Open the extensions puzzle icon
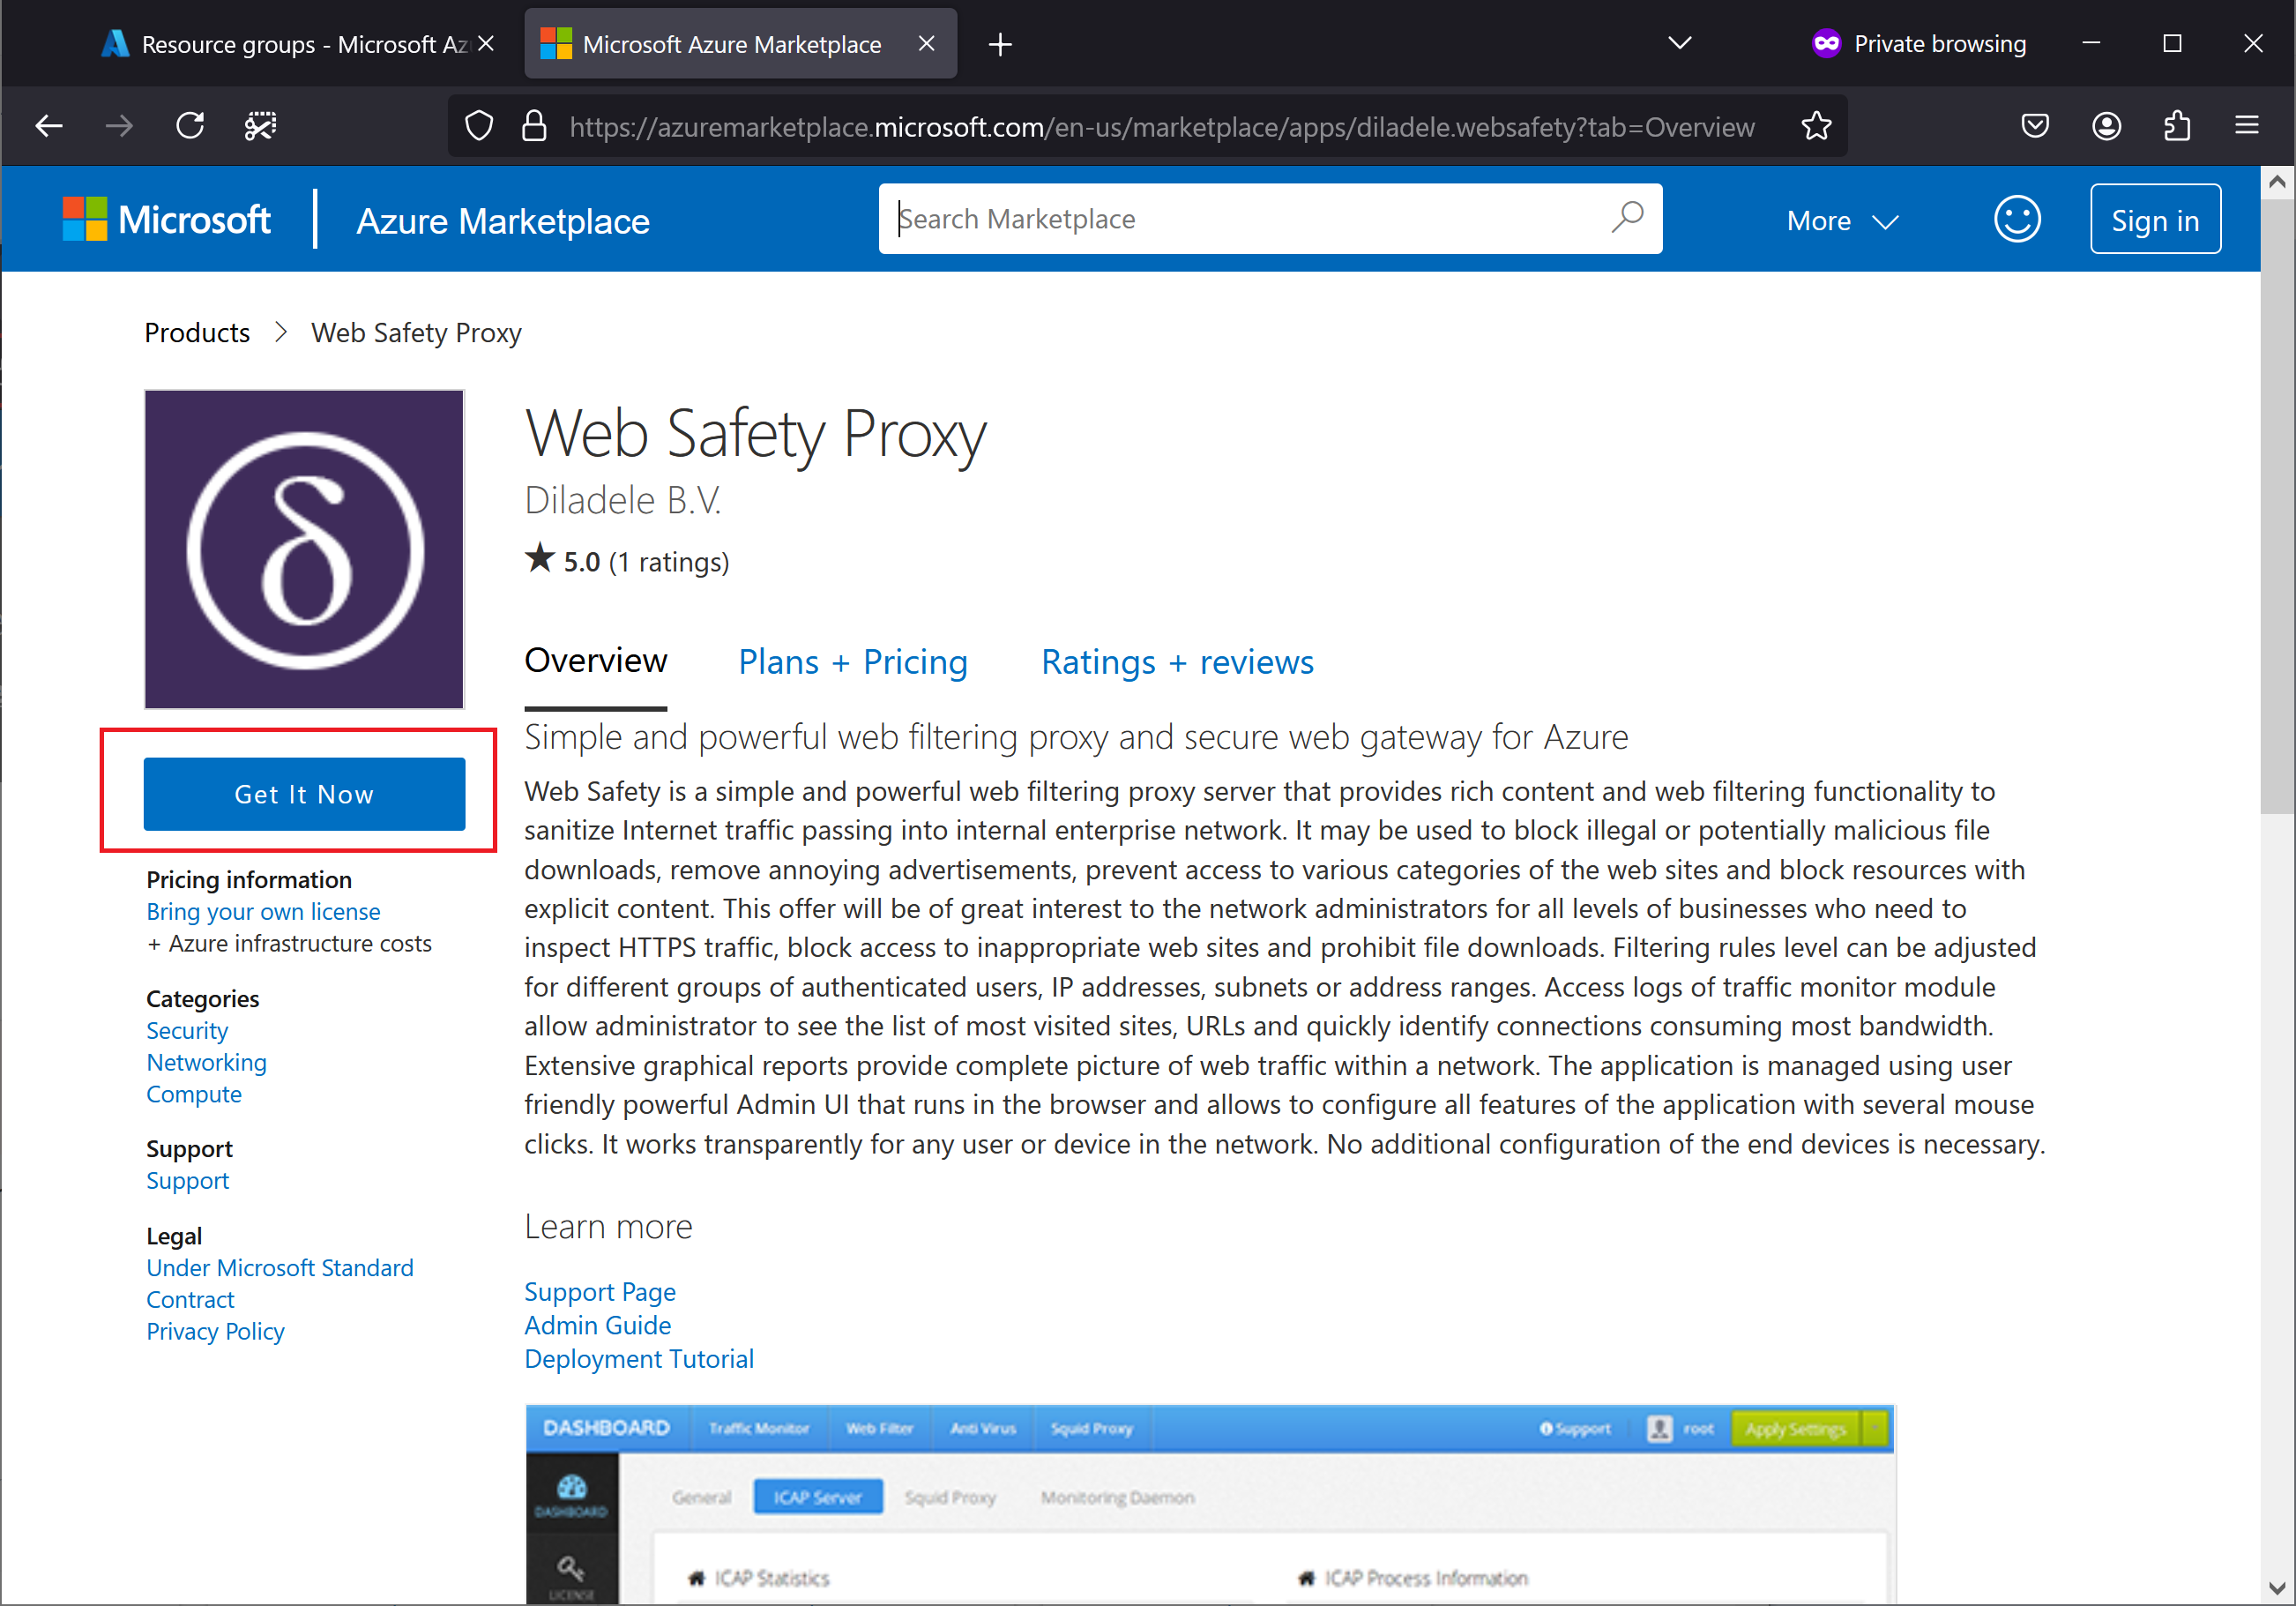Image resolution: width=2296 pixels, height=1606 pixels. coord(2177,126)
